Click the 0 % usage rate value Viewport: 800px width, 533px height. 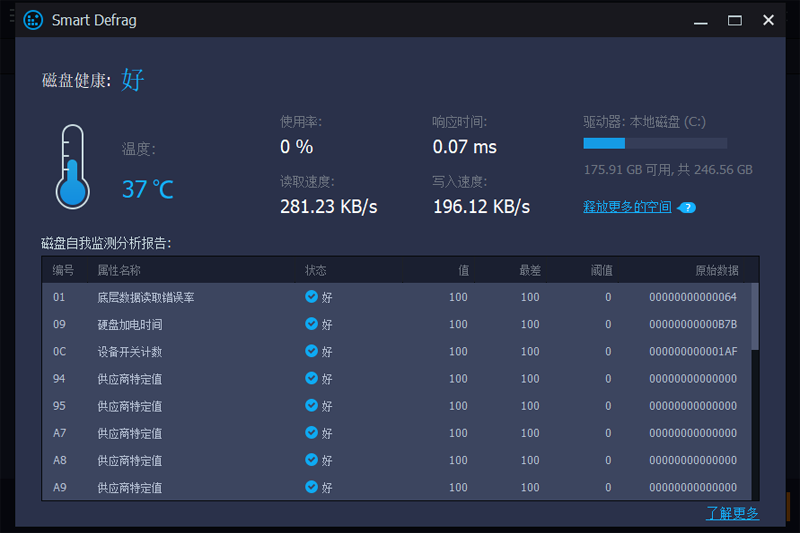tap(296, 147)
